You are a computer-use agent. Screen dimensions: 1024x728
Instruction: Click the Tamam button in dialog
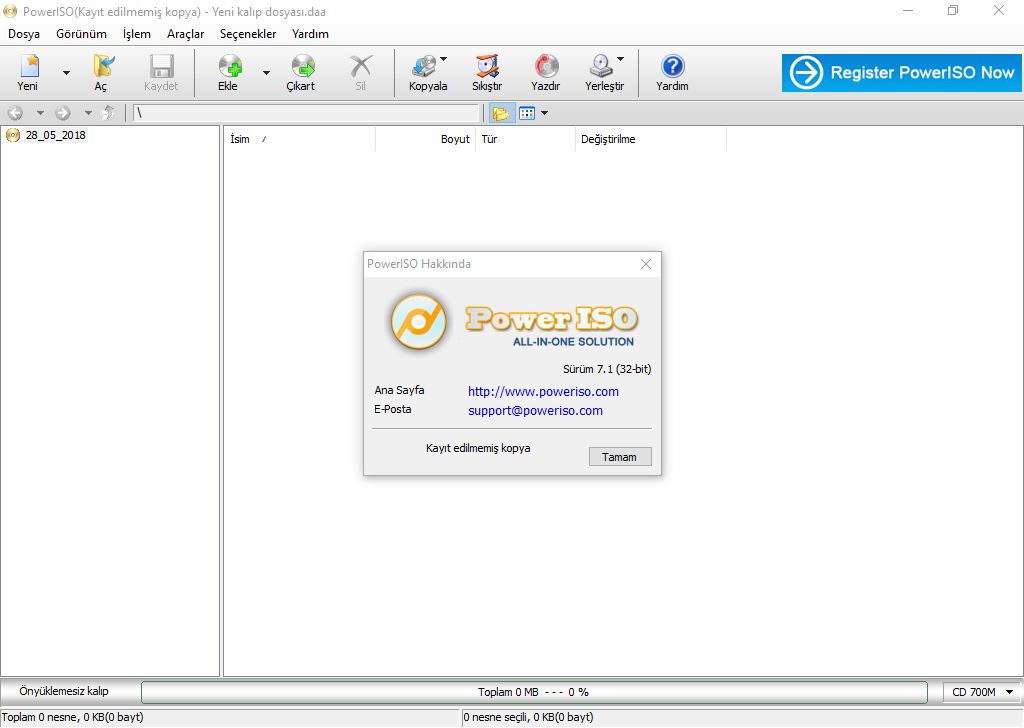point(620,457)
